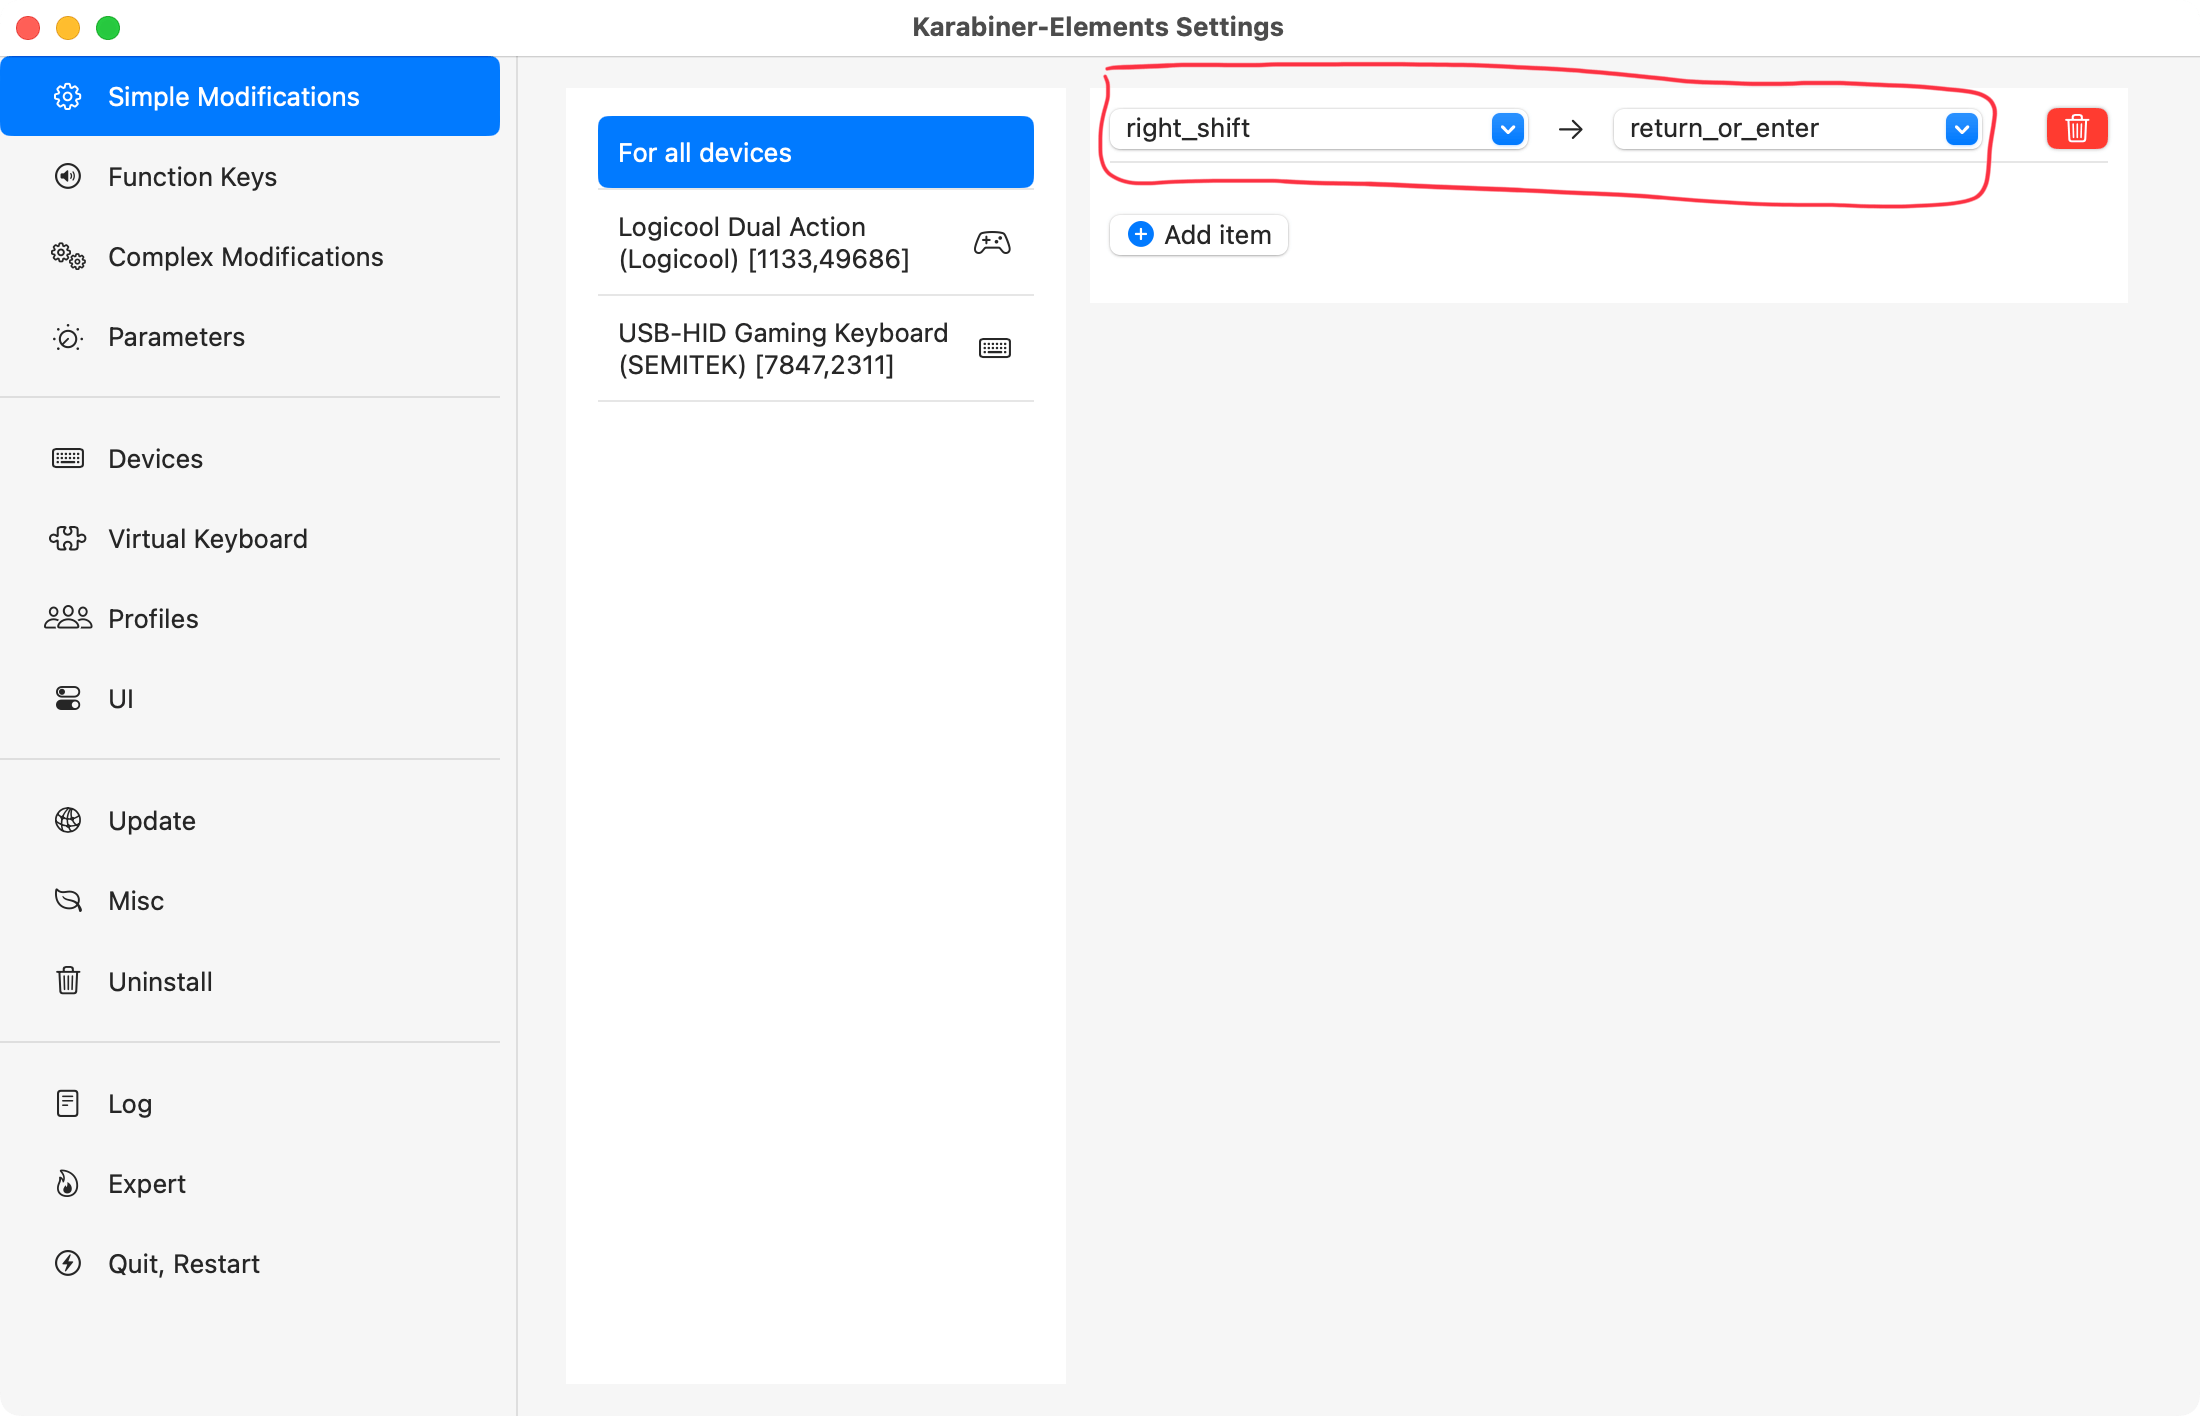This screenshot has width=2200, height=1416.
Task: Expand the right_shift source key dropdown
Action: pos(1507,128)
